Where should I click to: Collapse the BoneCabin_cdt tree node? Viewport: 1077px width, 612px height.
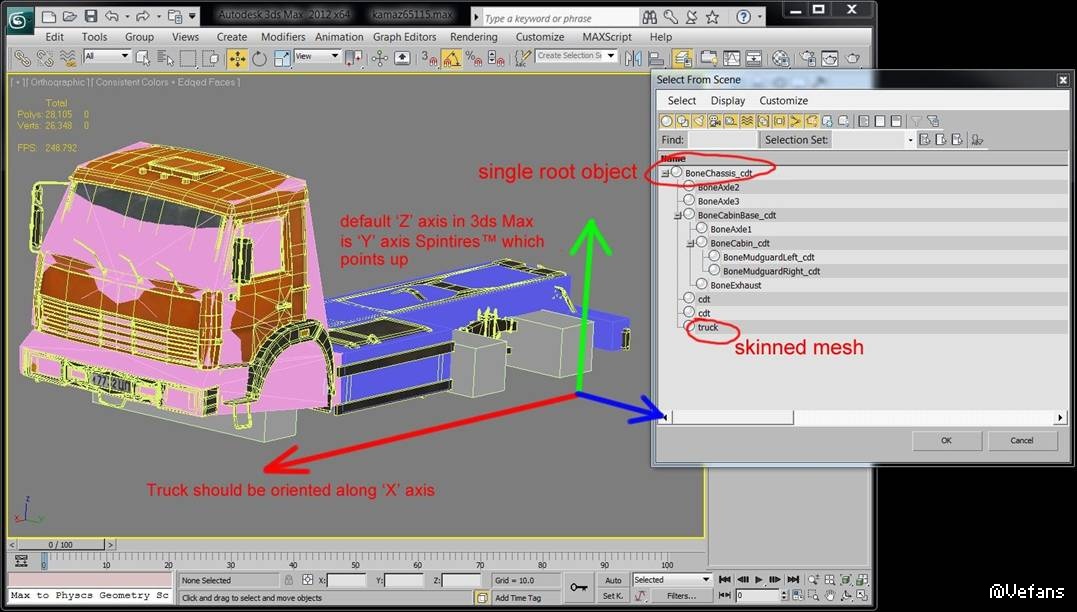point(690,243)
